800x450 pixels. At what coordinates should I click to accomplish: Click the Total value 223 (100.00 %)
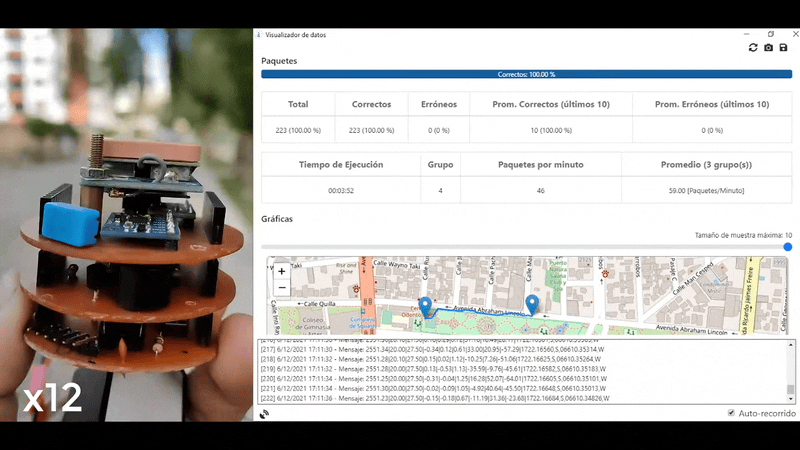(298, 130)
